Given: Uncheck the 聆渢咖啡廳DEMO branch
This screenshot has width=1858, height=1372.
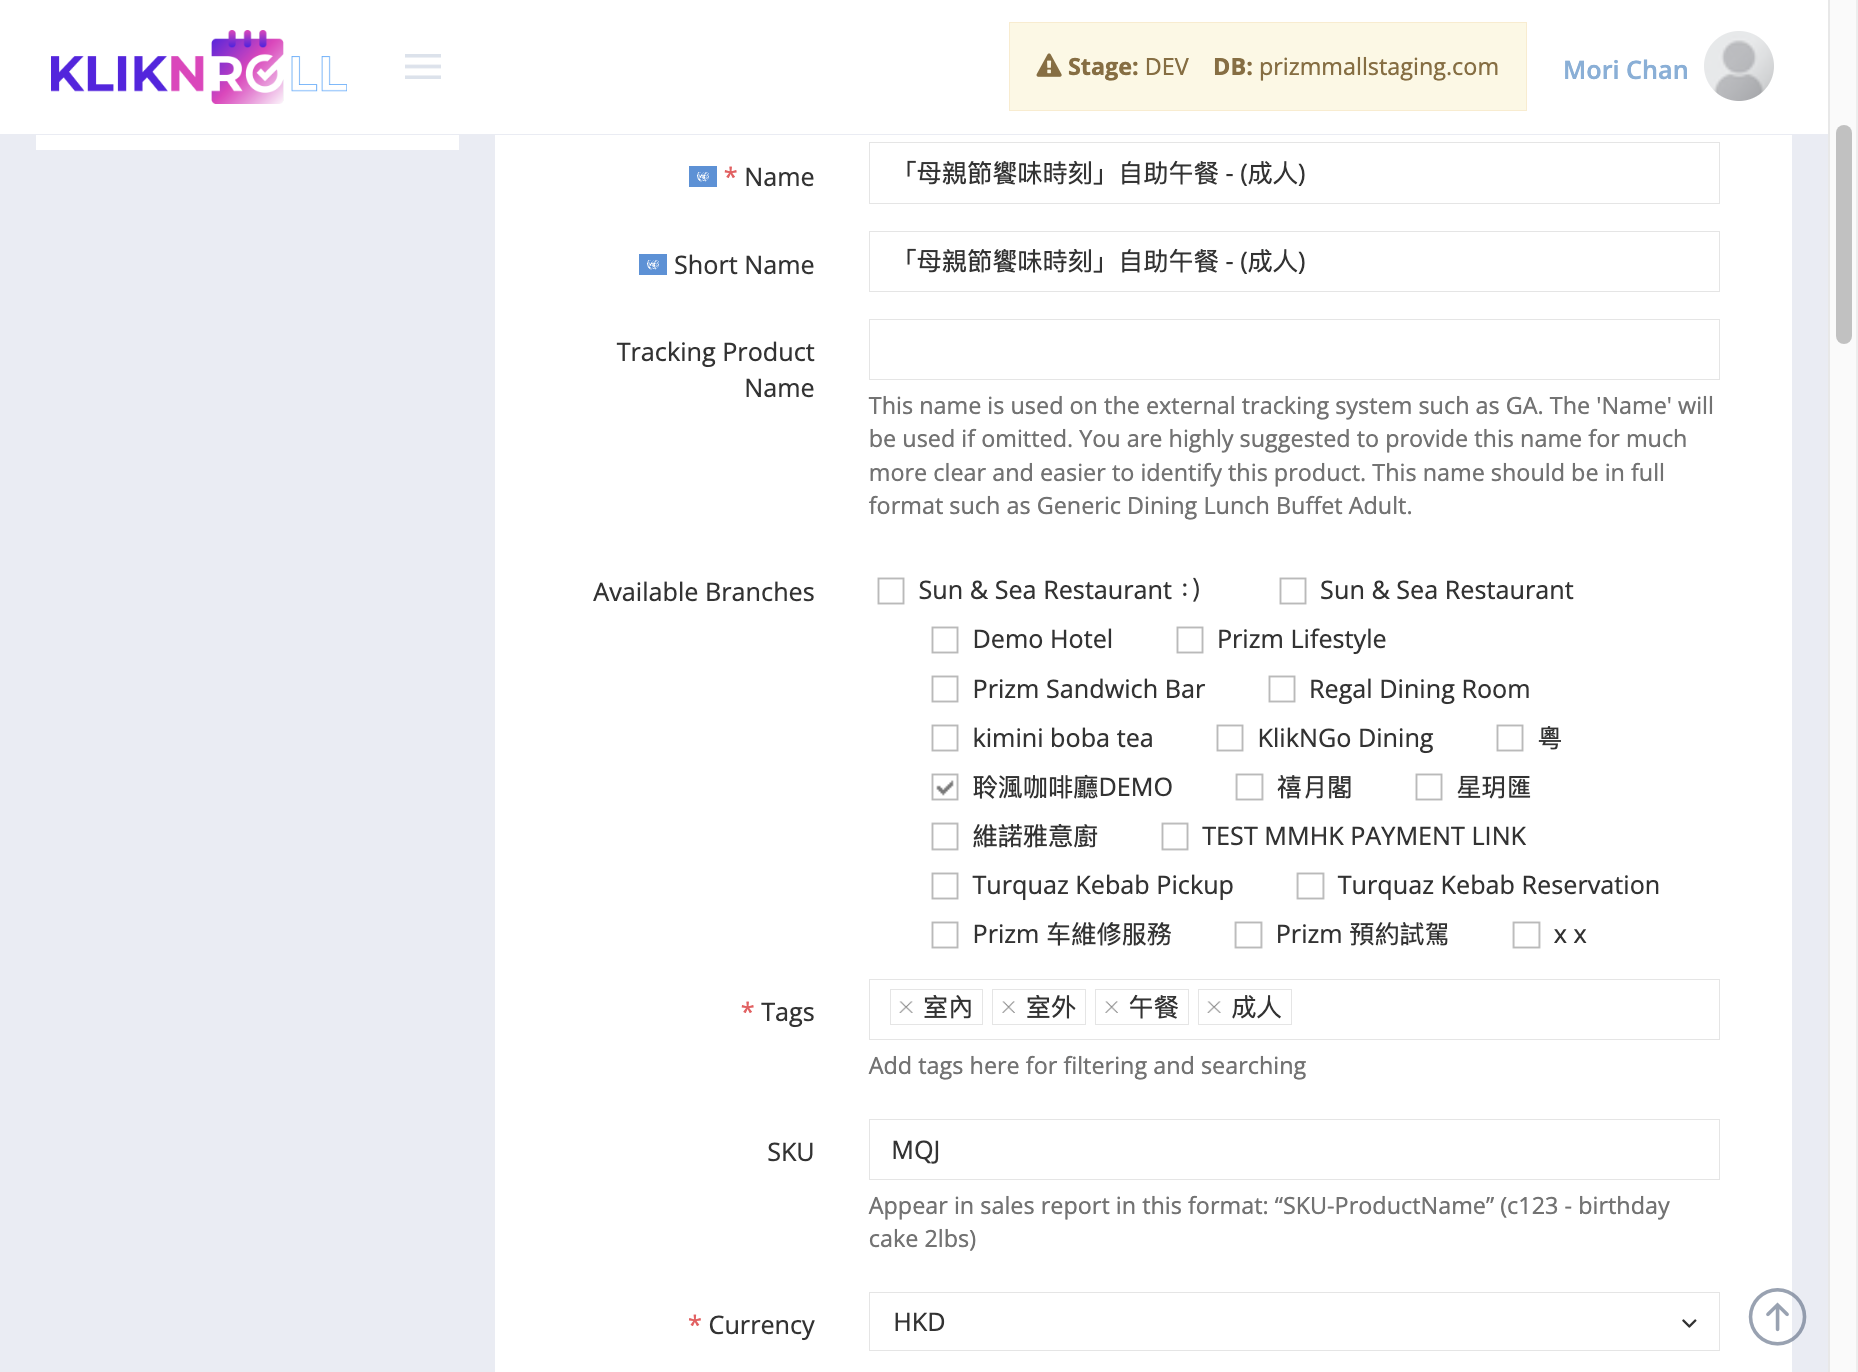Looking at the screenshot, I should tap(945, 787).
